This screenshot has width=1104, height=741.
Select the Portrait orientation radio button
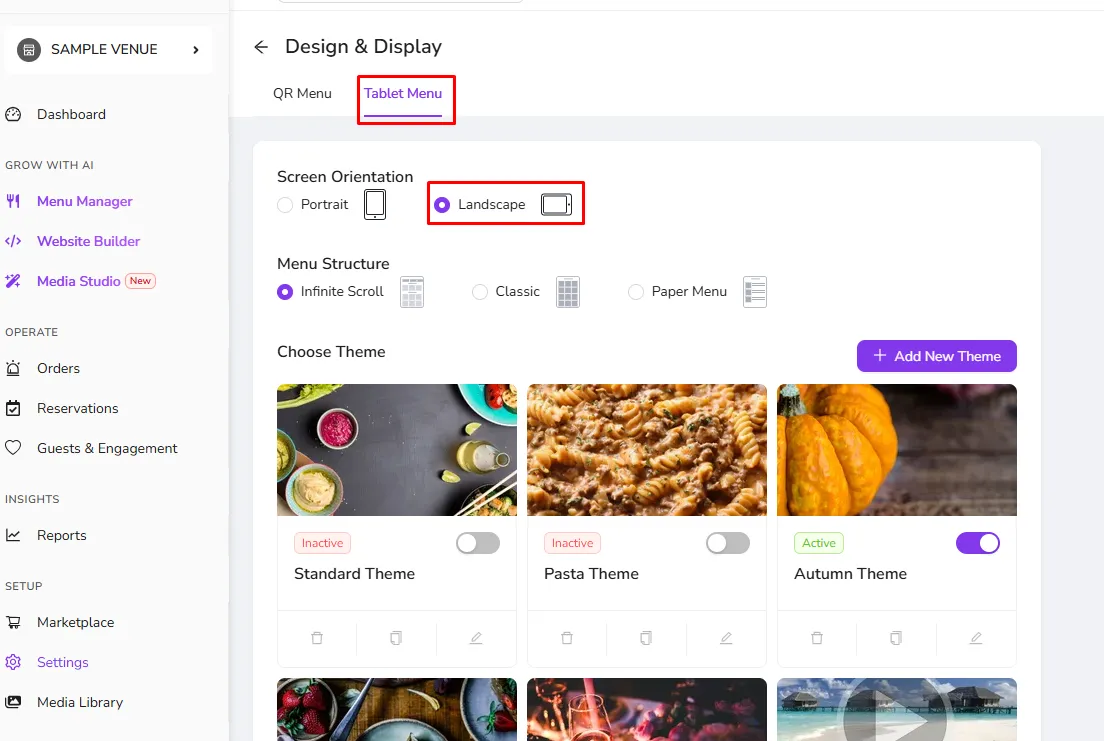pos(285,205)
